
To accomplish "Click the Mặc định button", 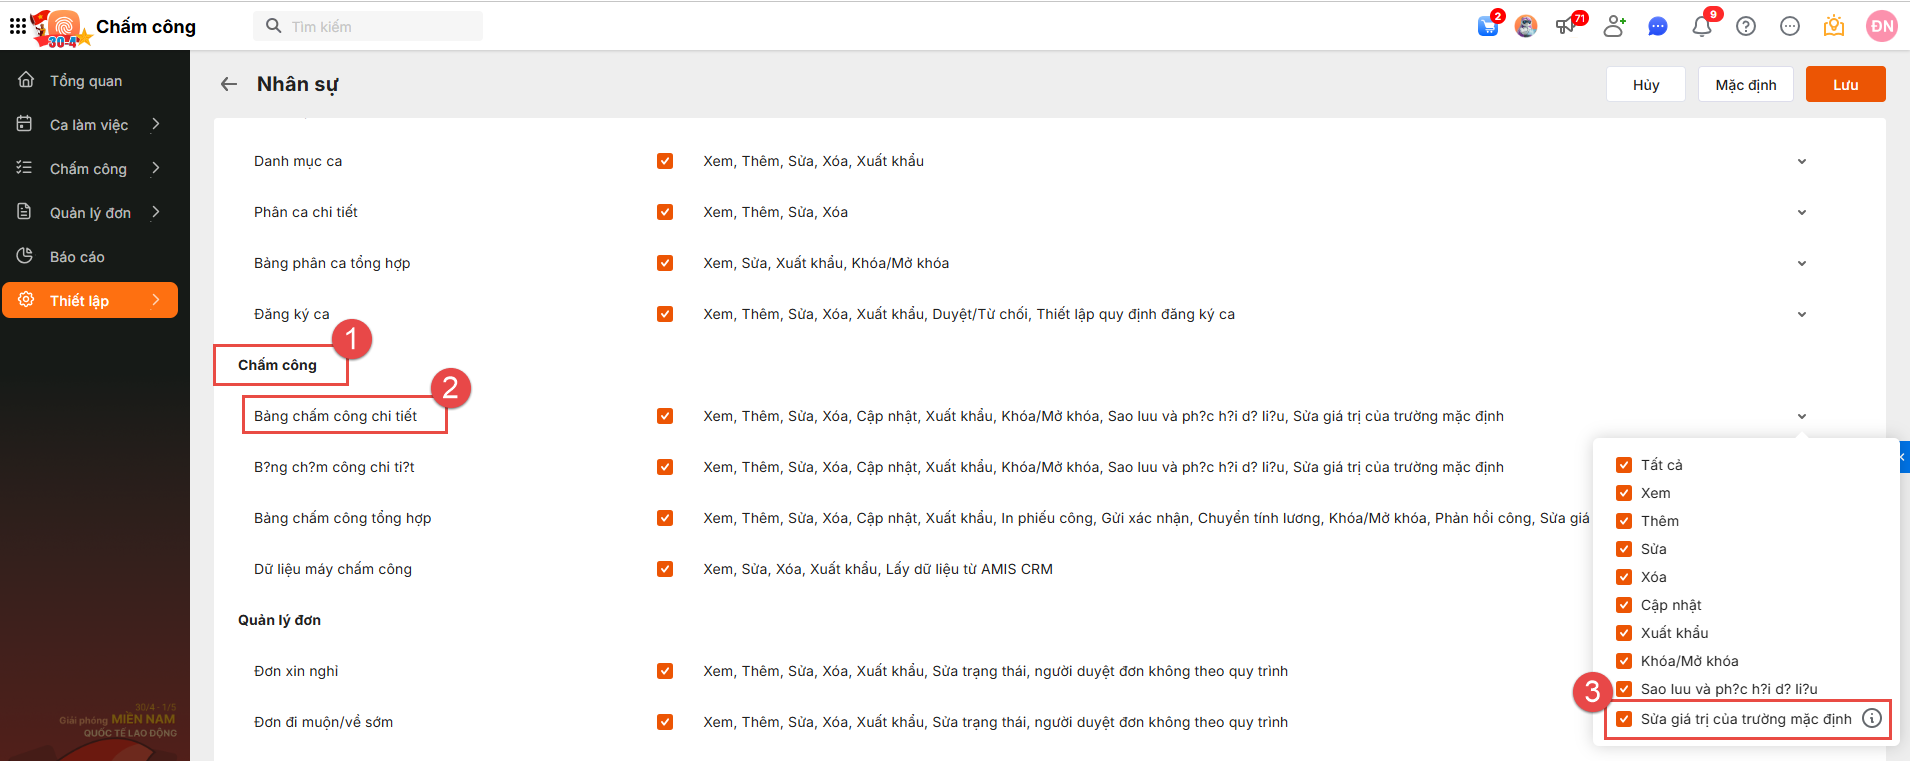I will [x=1745, y=85].
